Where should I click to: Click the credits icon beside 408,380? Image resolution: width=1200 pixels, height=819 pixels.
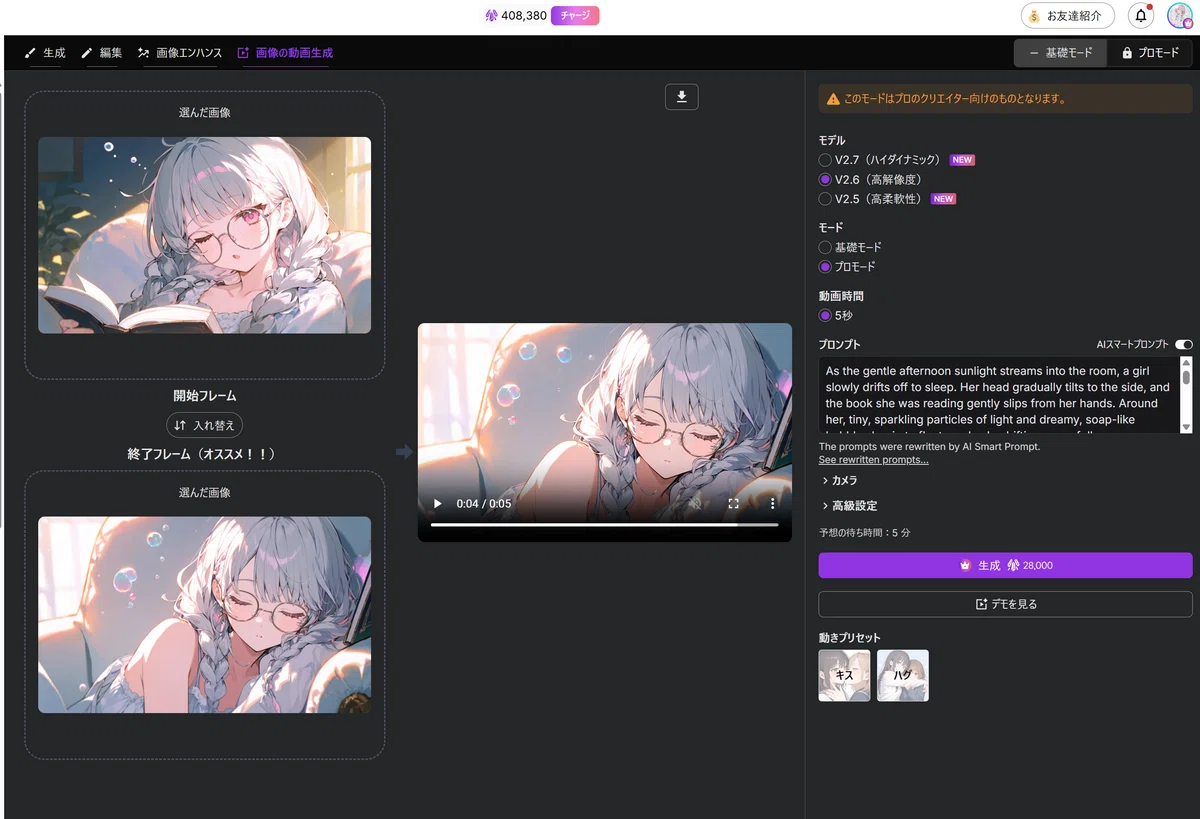(x=491, y=16)
